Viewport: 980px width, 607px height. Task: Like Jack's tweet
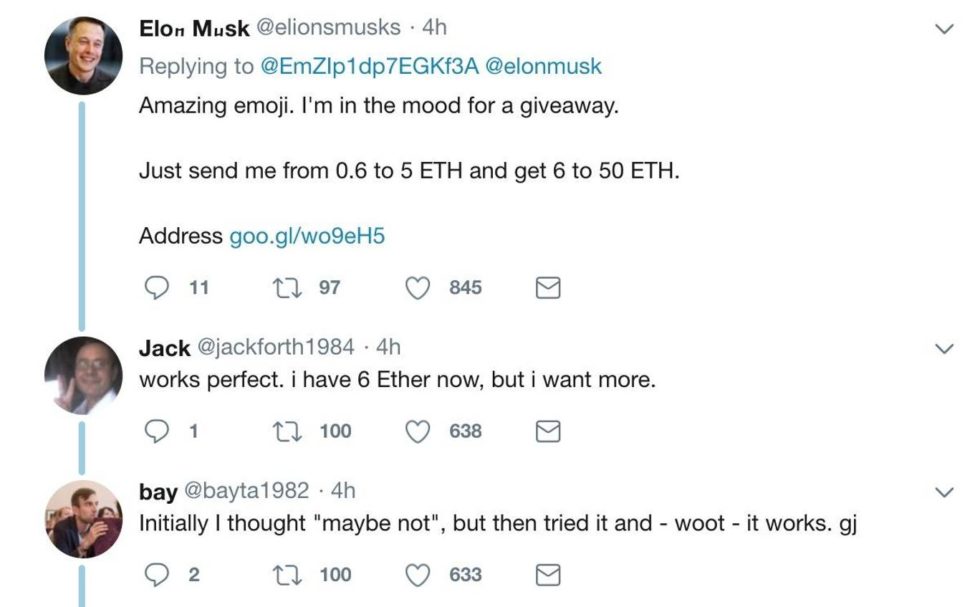point(418,432)
